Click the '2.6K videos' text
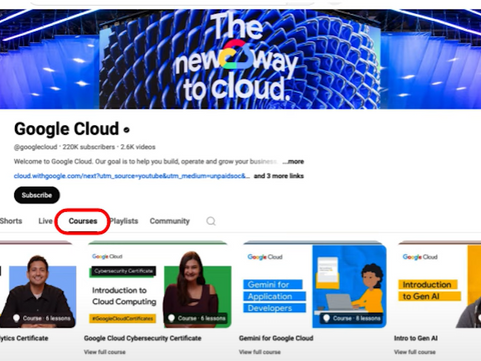481x361 pixels. [x=138, y=147]
